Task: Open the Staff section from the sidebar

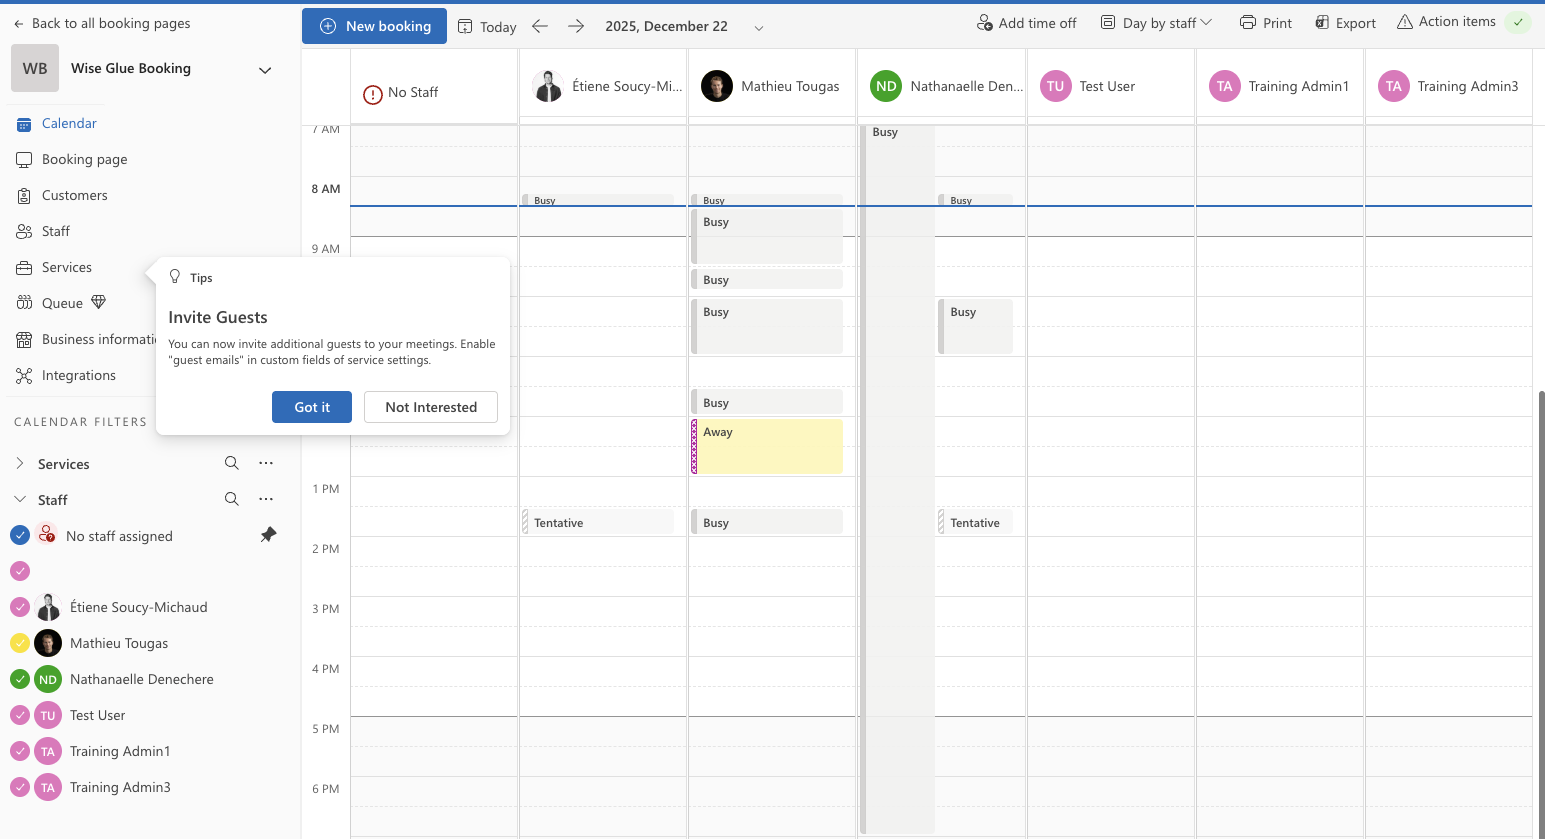Action: click(x=56, y=231)
